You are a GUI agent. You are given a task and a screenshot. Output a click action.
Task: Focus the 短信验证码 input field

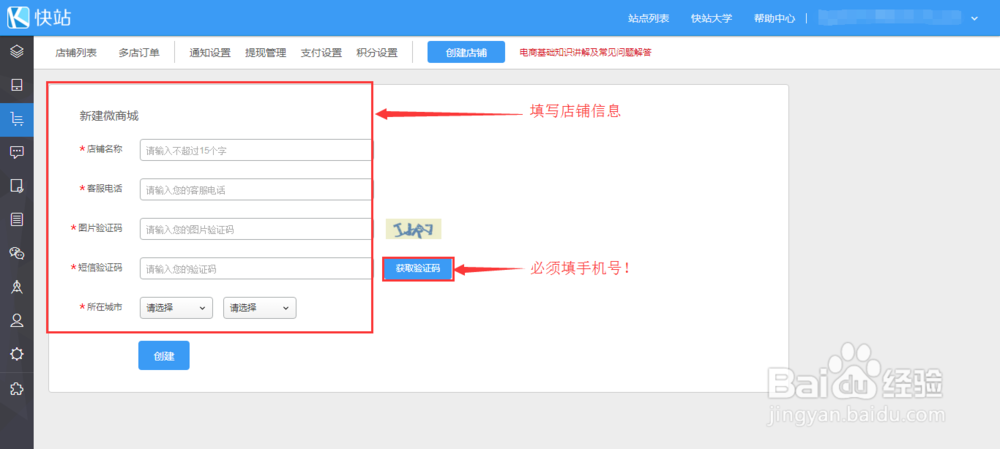click(x=256, y=269)
